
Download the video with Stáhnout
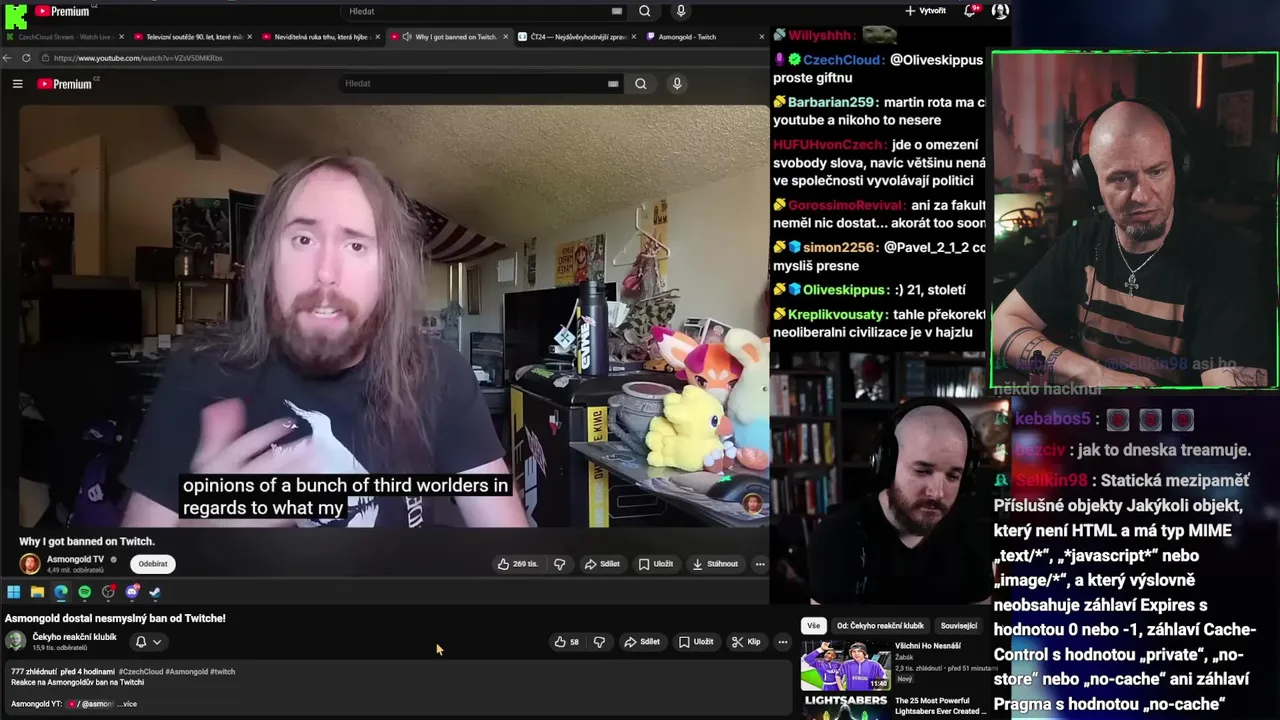pos(714,564)
